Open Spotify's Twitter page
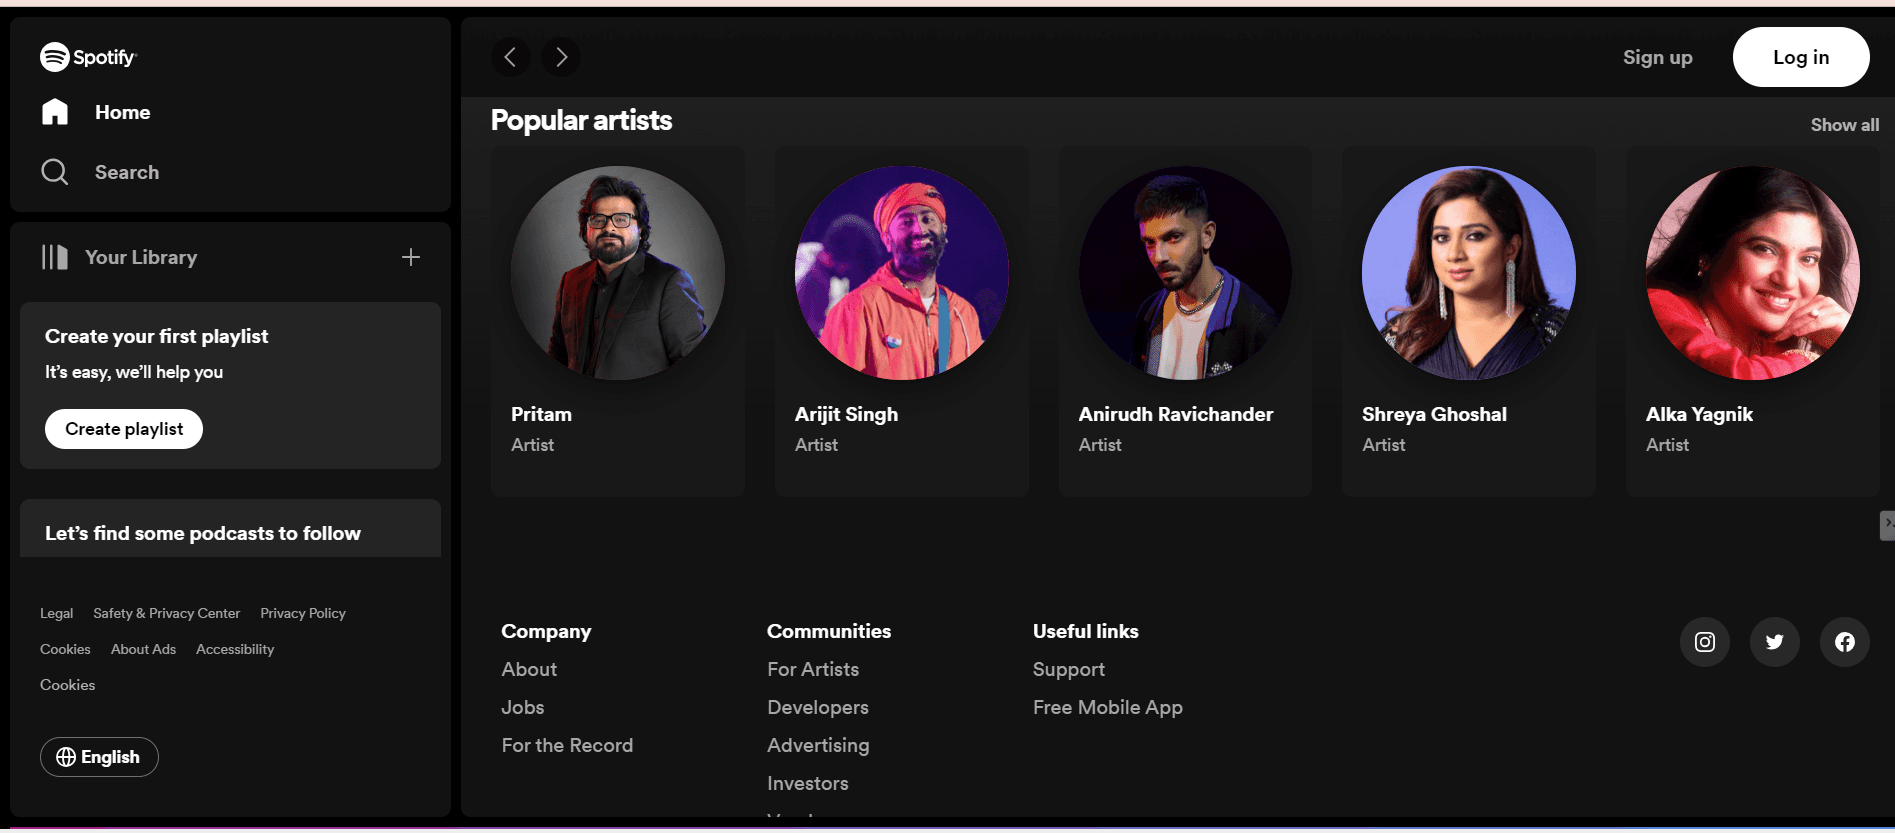This screenshot has height=833, width=1895. (1775, 642)
